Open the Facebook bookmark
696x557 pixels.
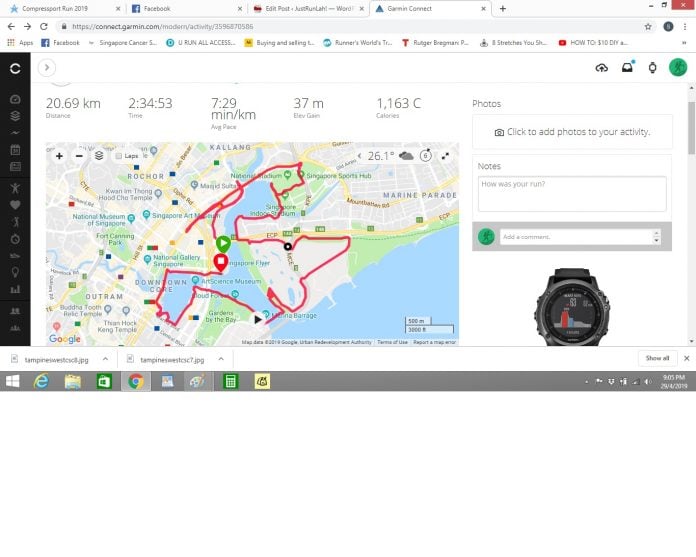pyautogui.click(x=60, y=43)
